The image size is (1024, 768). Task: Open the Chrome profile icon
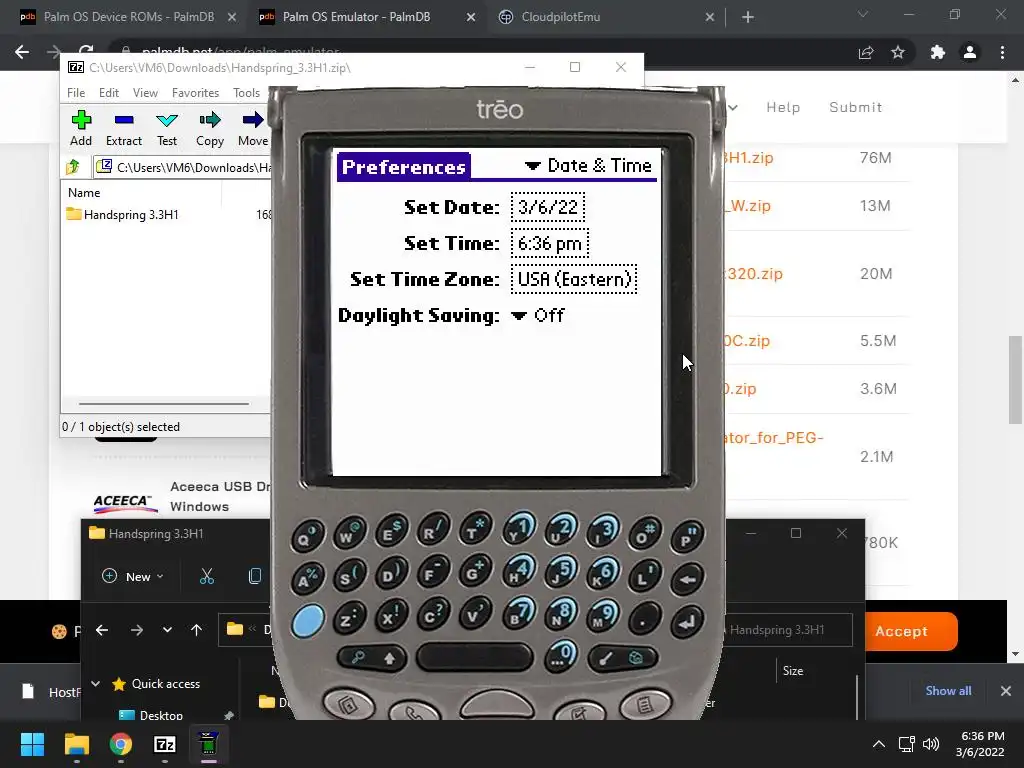tap(970, 52)
